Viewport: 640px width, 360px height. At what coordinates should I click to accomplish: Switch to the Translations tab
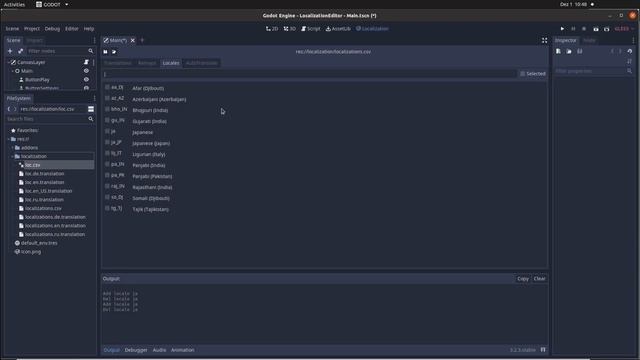point(118,63)
